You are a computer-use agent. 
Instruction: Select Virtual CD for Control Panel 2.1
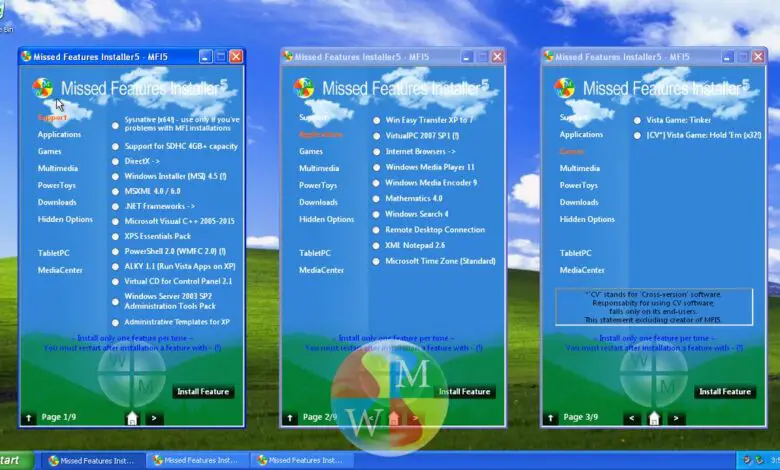(x=115, y=282)
